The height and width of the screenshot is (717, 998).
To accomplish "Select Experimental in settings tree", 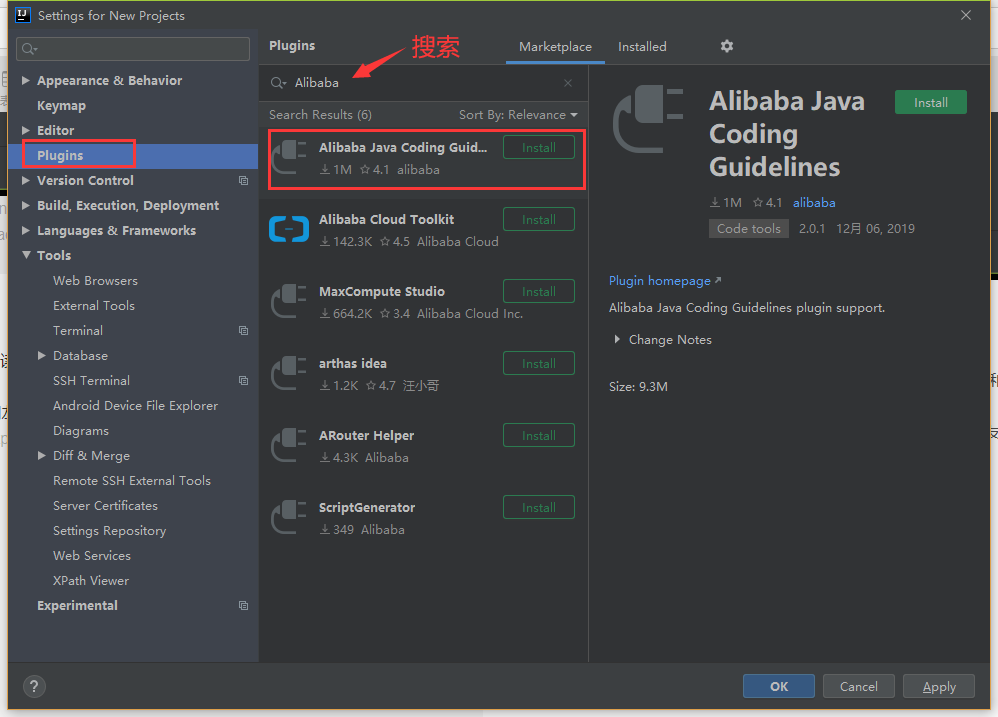I will (77, 606).
